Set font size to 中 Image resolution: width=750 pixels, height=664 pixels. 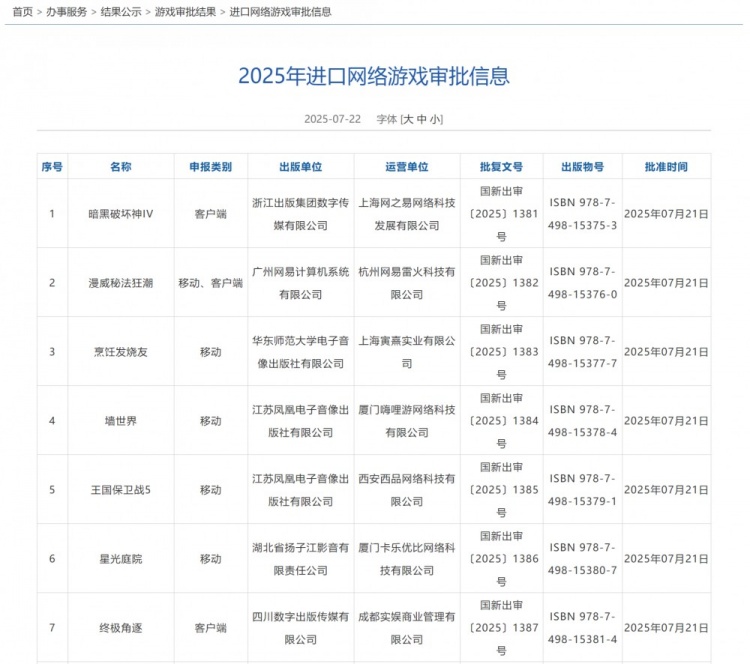pos(421,119)
